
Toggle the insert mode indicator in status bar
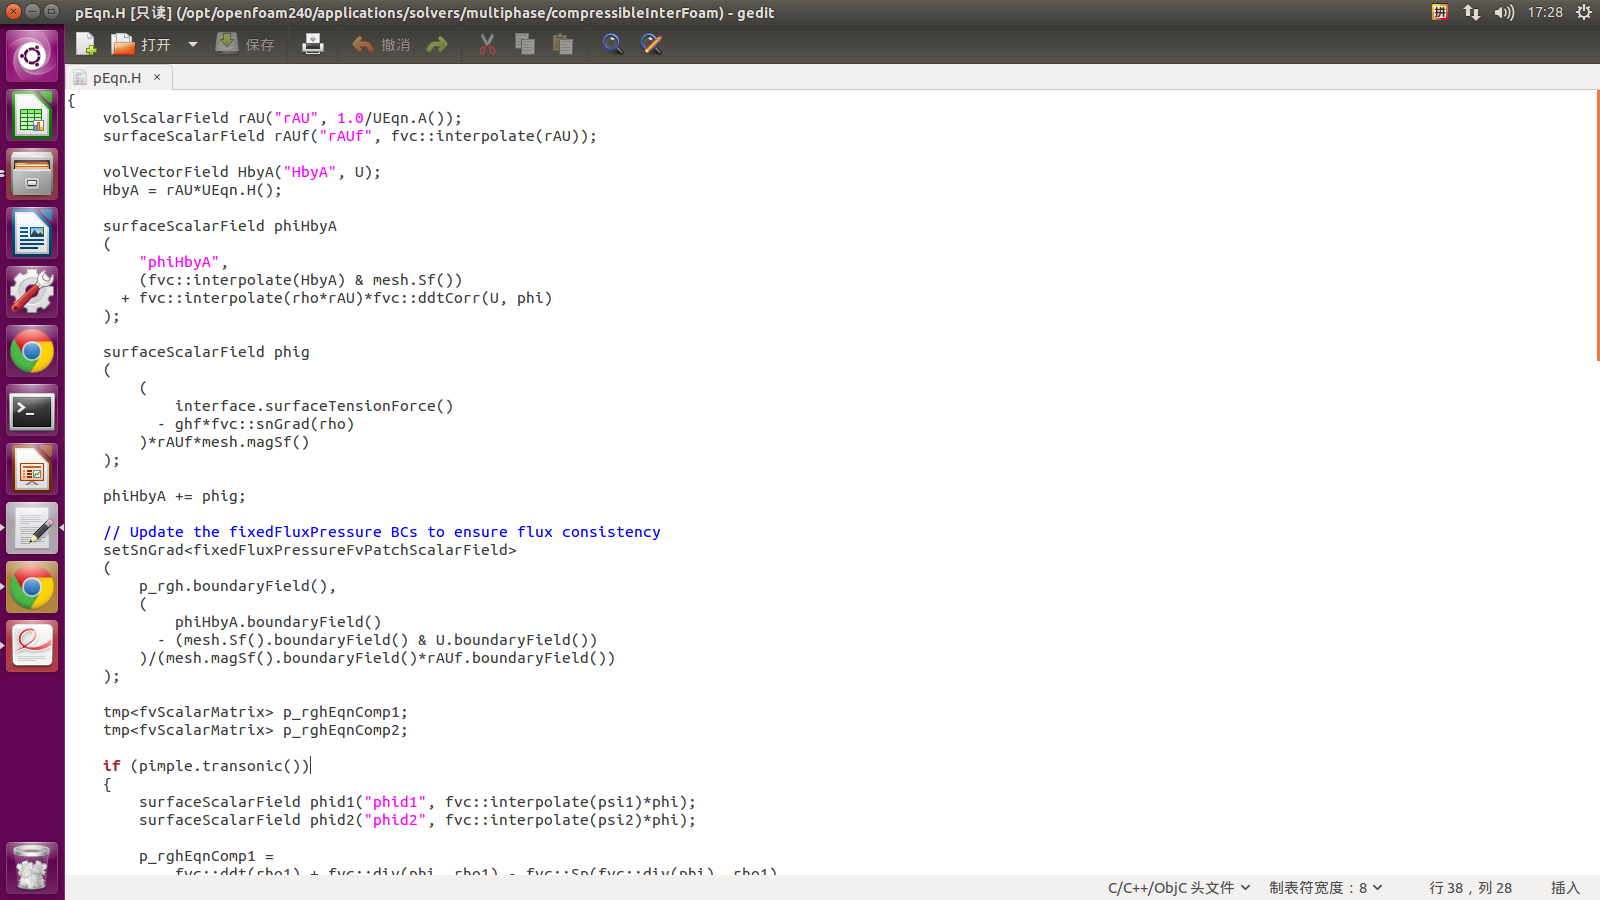1565,888
